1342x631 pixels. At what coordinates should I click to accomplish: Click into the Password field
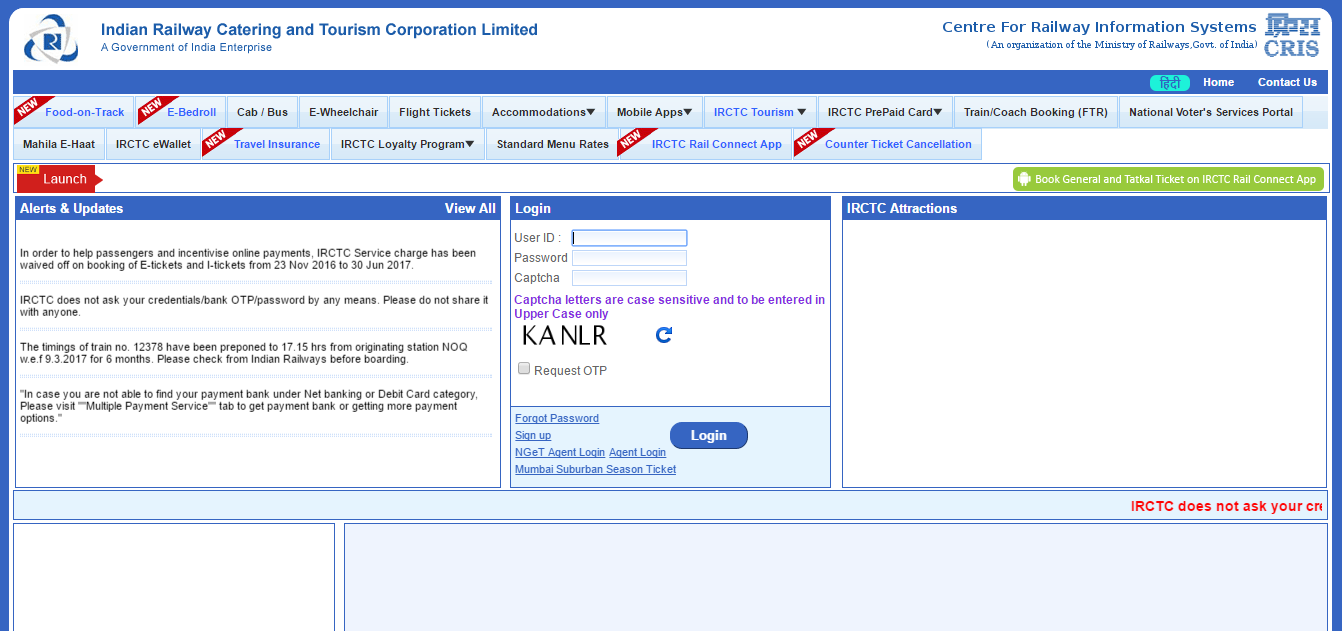(629, 258)
